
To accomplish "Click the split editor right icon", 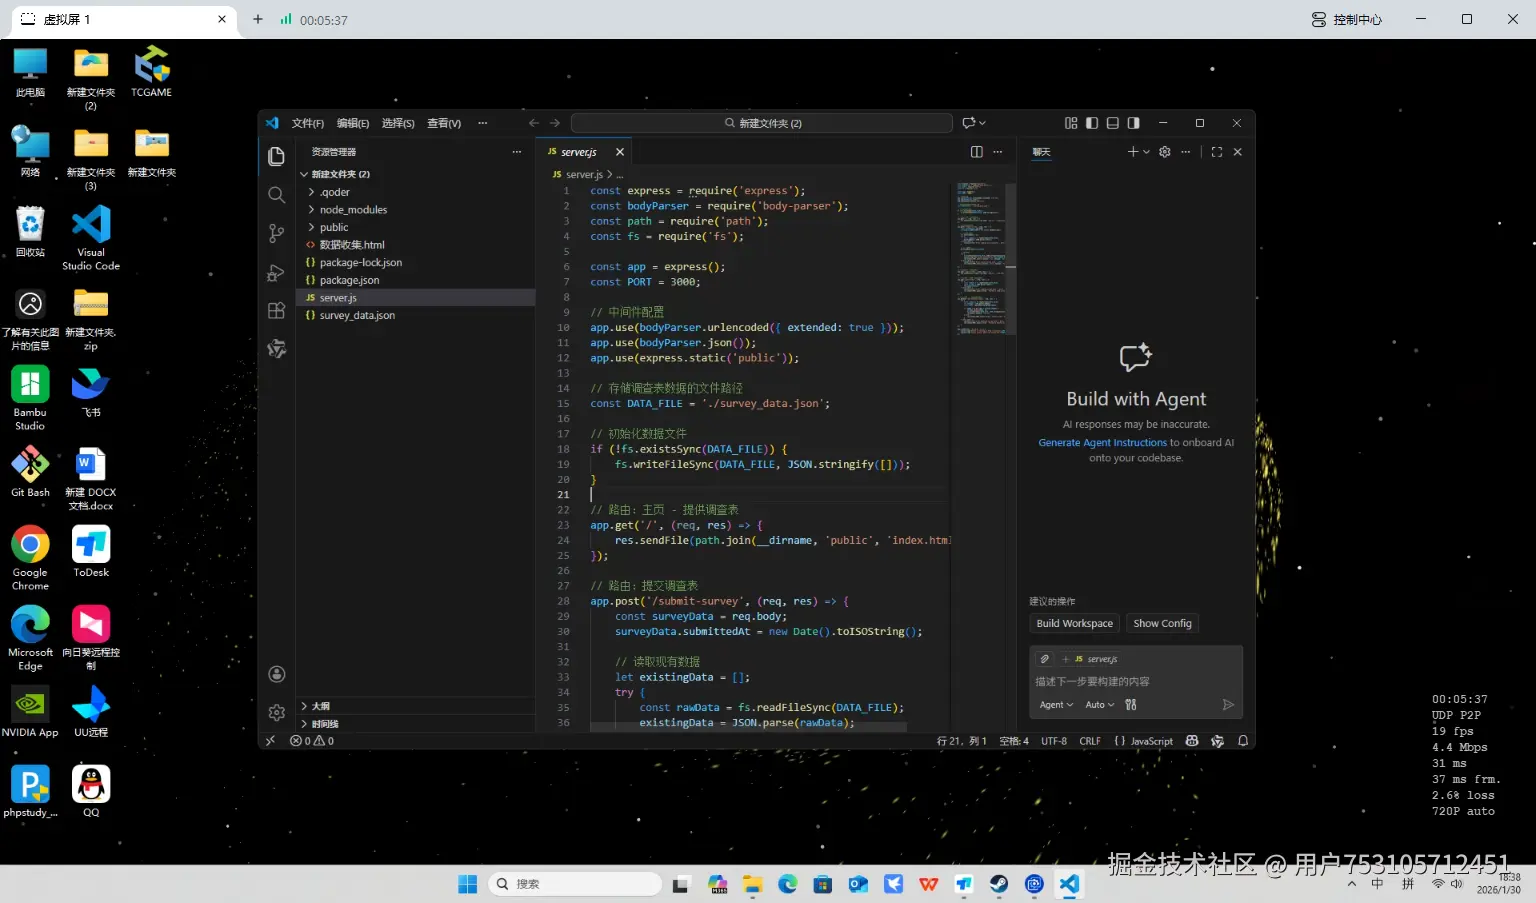I will pos(977,152).
